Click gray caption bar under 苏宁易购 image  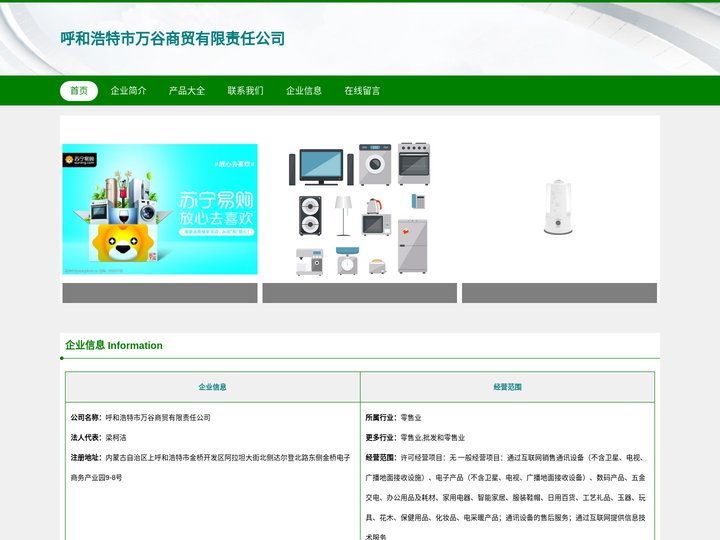[160, 293]
